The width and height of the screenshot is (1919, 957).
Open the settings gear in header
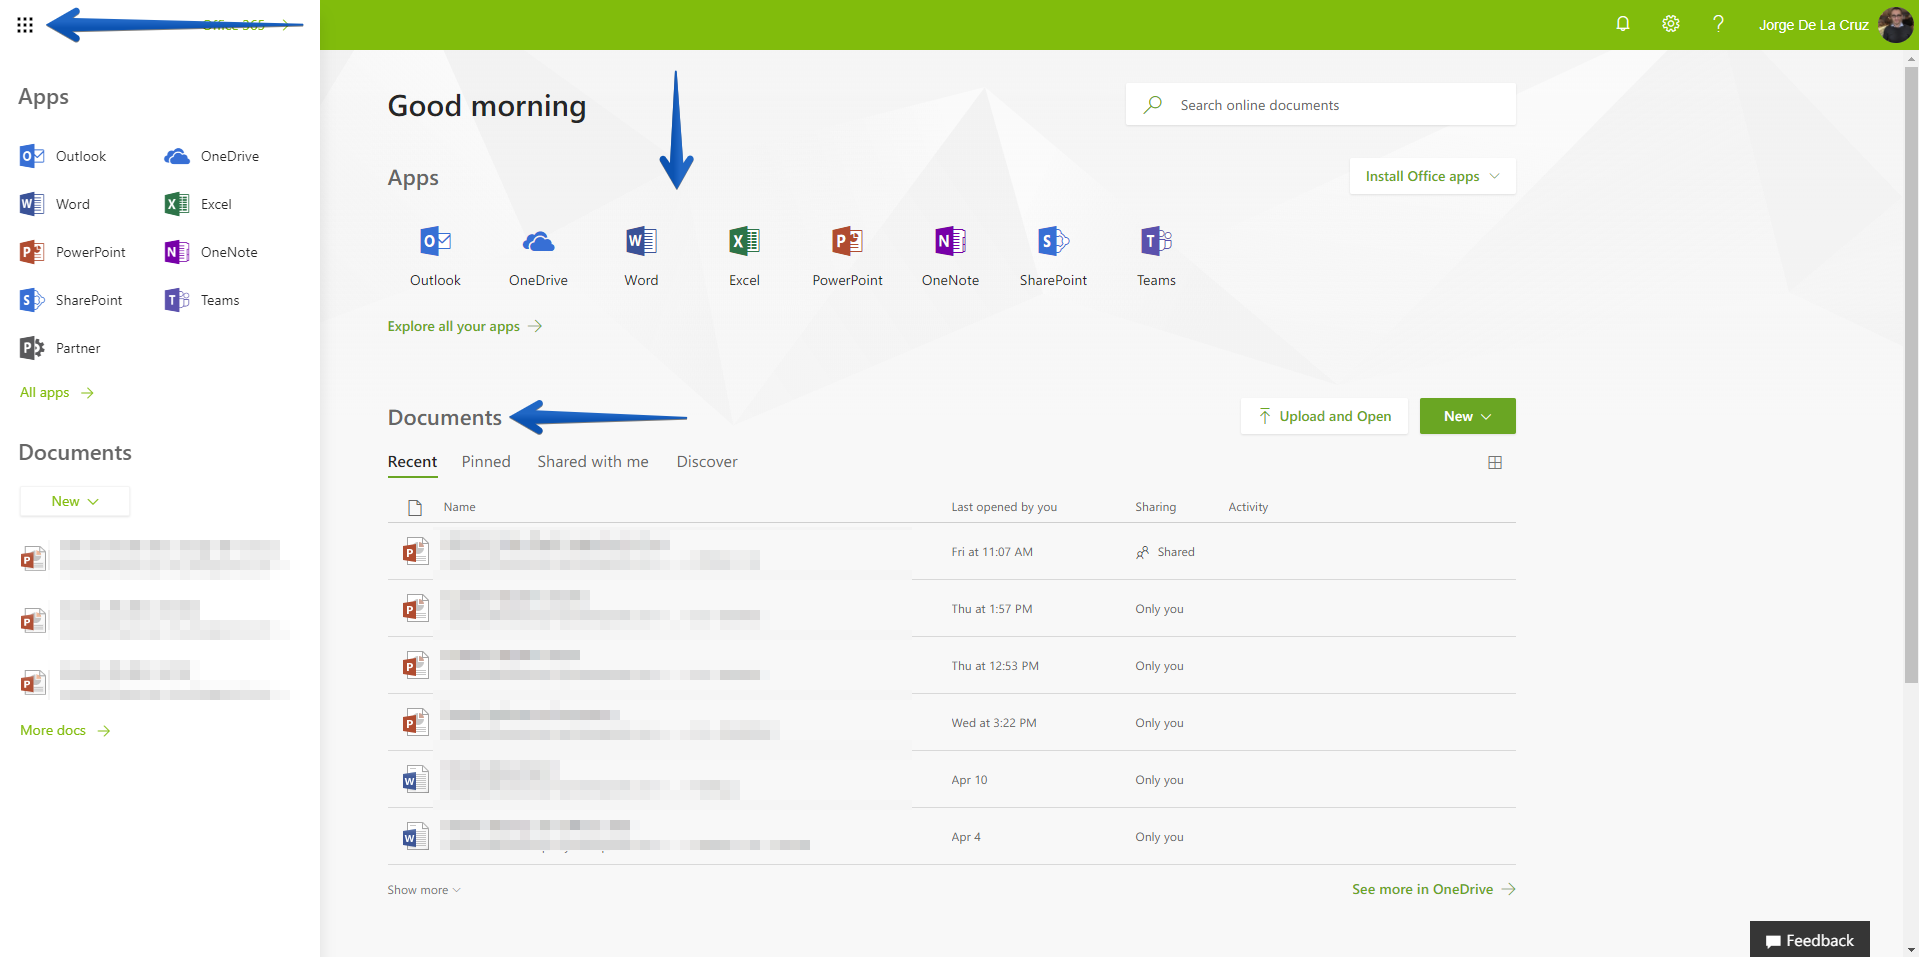coord(1671,24)
